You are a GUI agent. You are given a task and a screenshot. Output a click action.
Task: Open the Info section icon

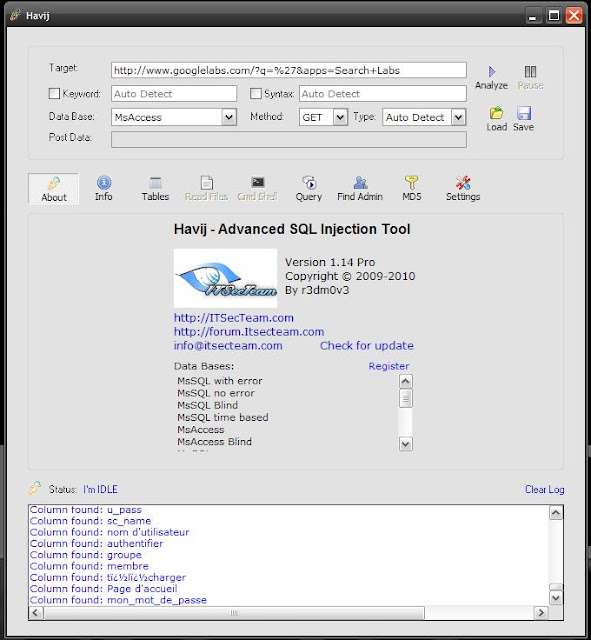[104, 182]
